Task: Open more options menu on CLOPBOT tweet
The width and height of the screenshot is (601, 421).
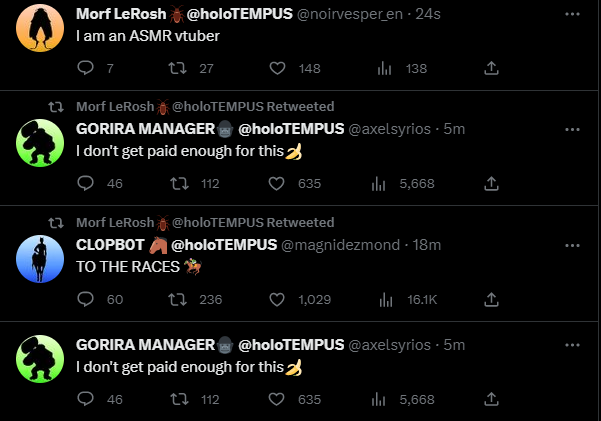Action: pyautogui.click(x=572, y=245)
